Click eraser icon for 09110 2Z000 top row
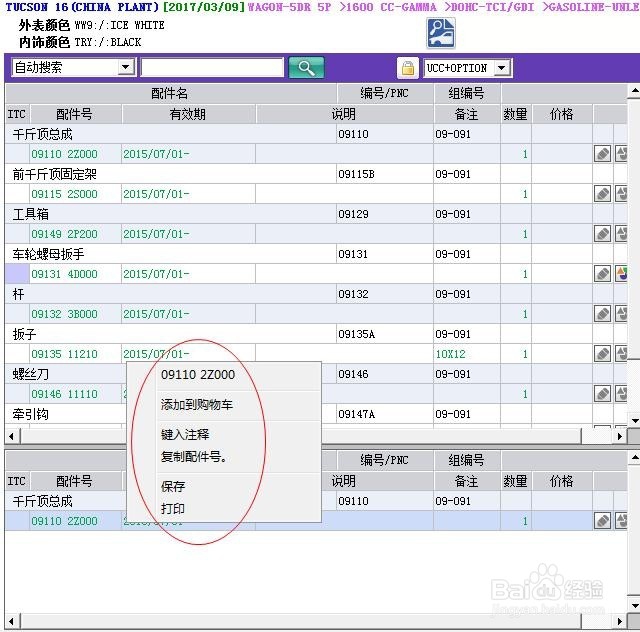 tap(602, 154)
